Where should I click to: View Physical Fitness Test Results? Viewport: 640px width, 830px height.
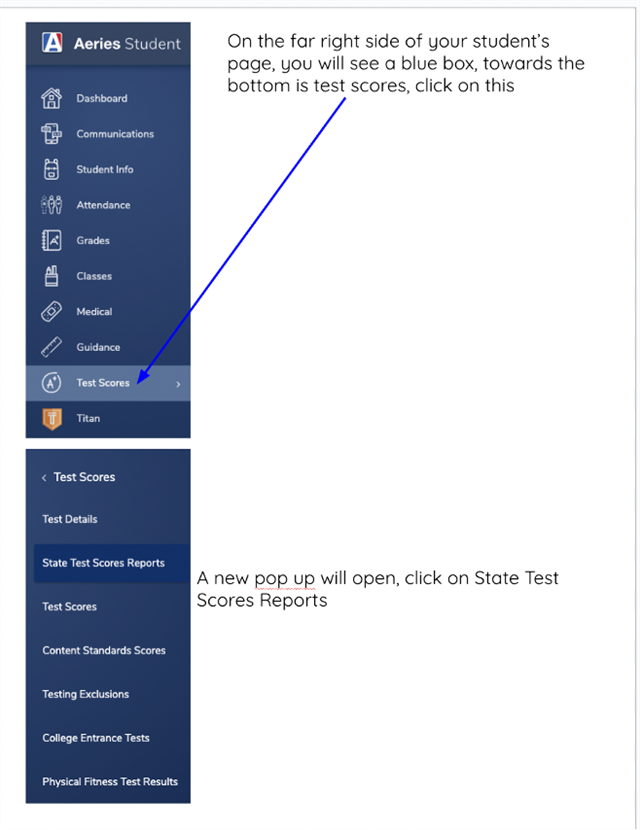point(110,782)
